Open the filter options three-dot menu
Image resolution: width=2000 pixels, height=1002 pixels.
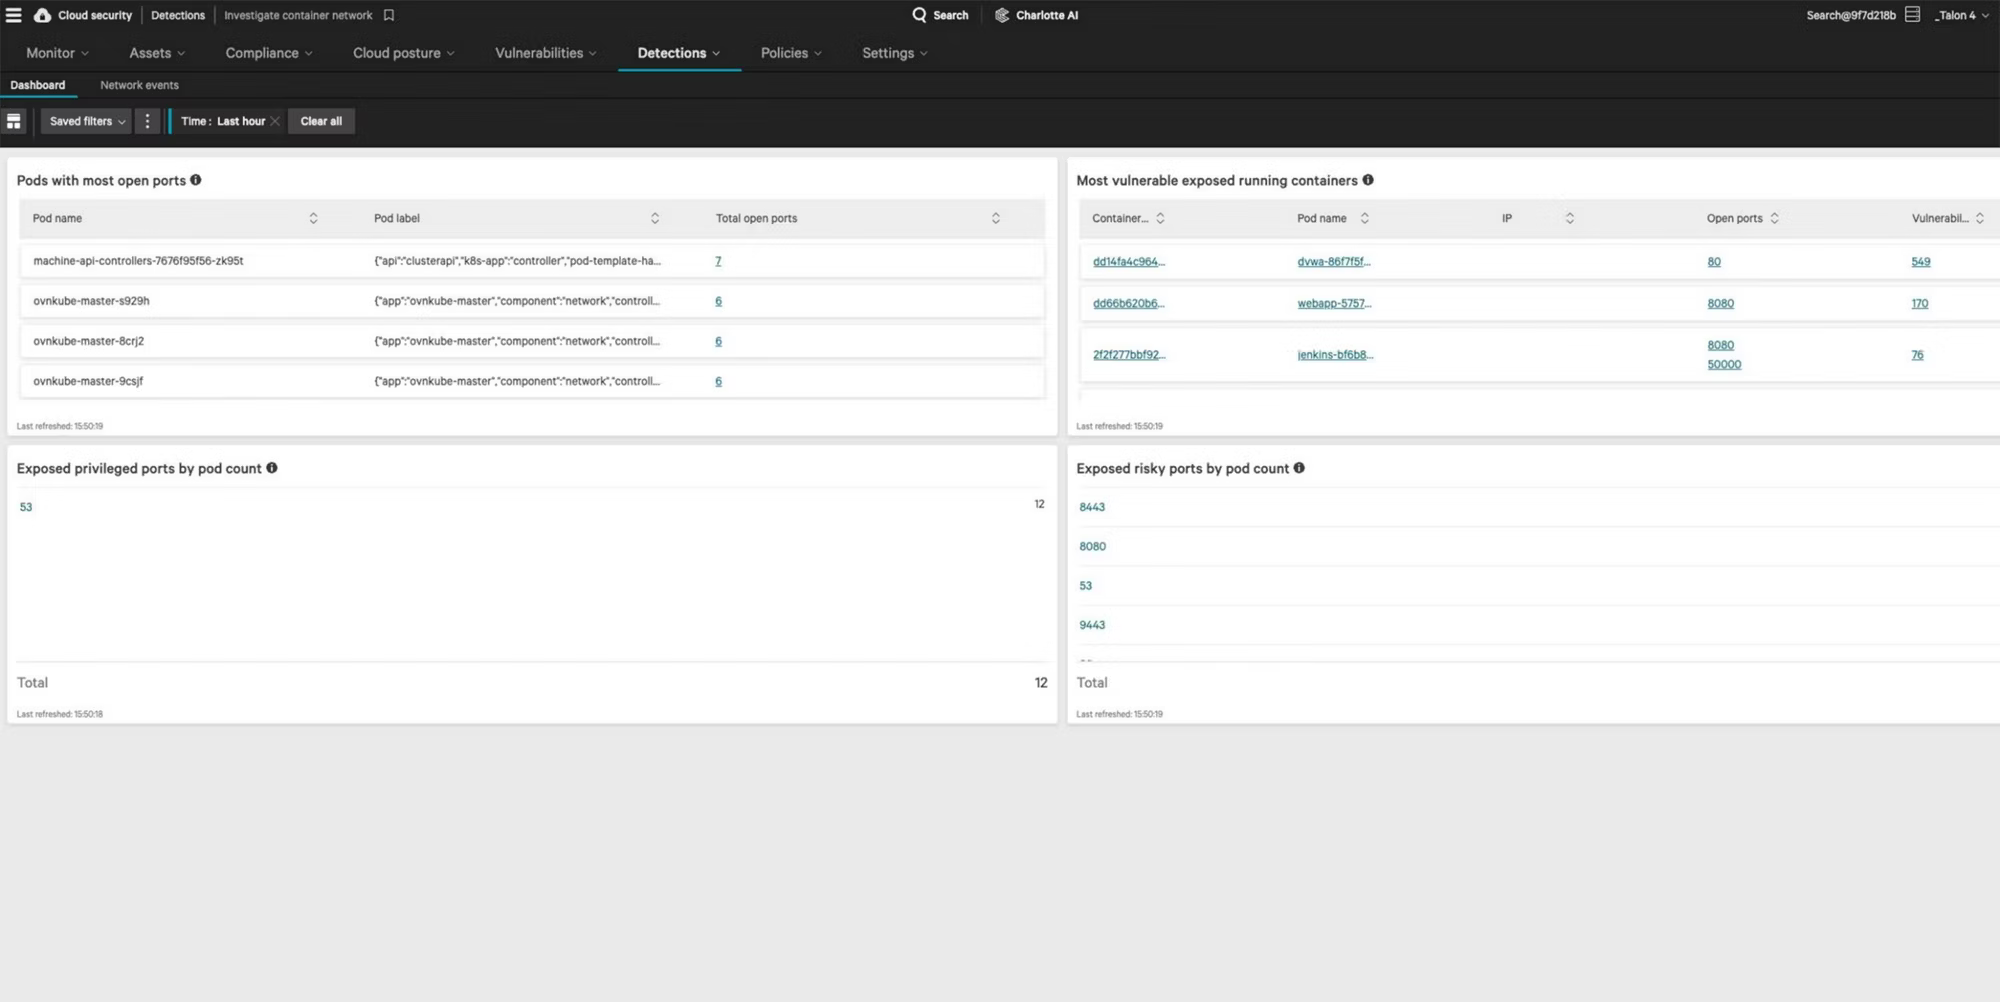[147, 121]
